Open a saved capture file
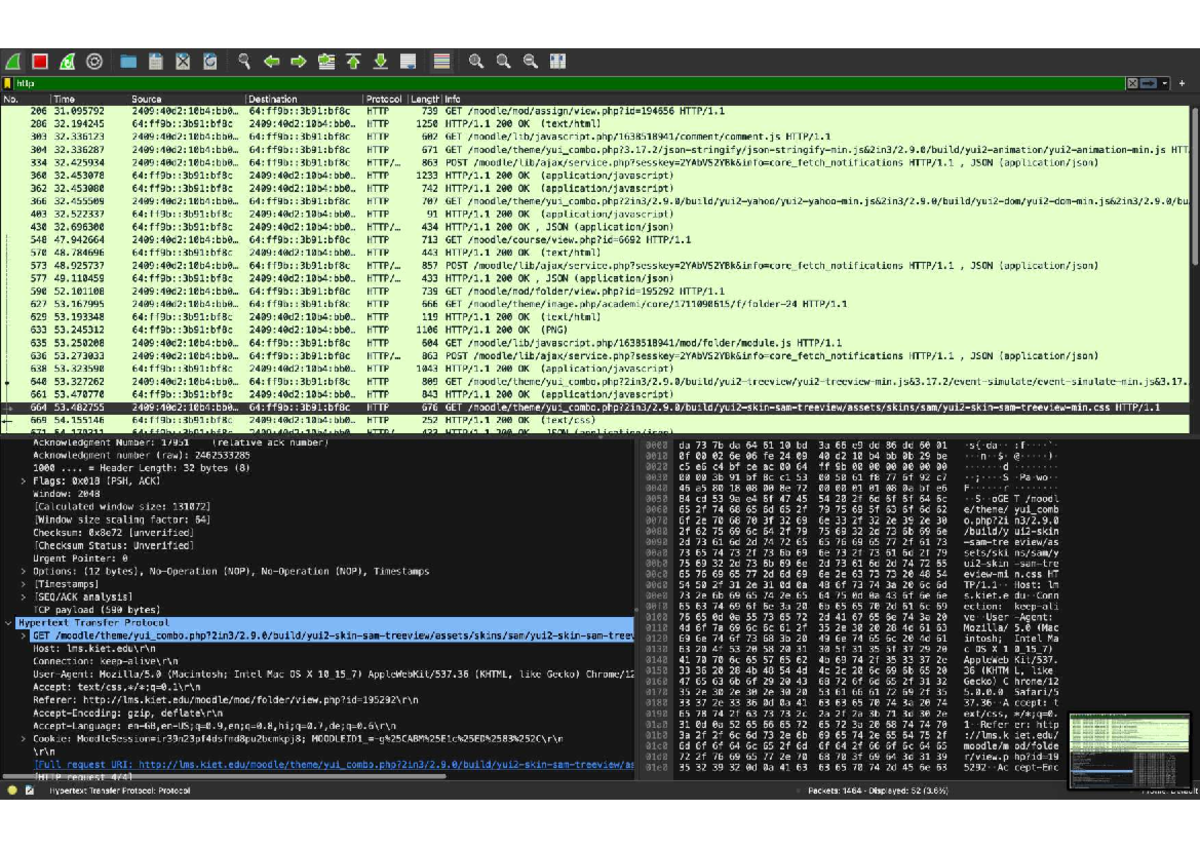This screenshot has height=848, width=1200. point(128,61)
